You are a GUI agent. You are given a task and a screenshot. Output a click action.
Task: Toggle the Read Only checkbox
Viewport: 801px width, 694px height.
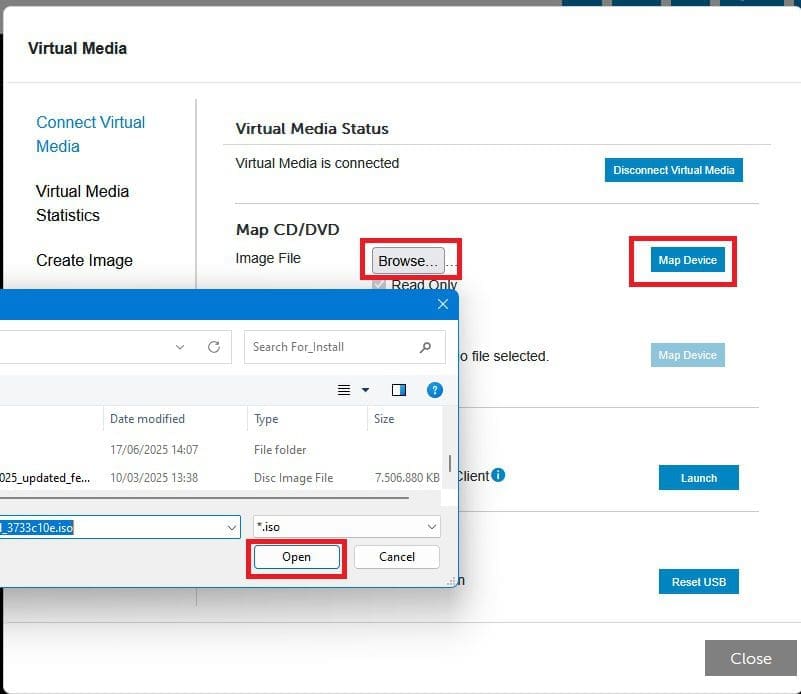[379, 285]
